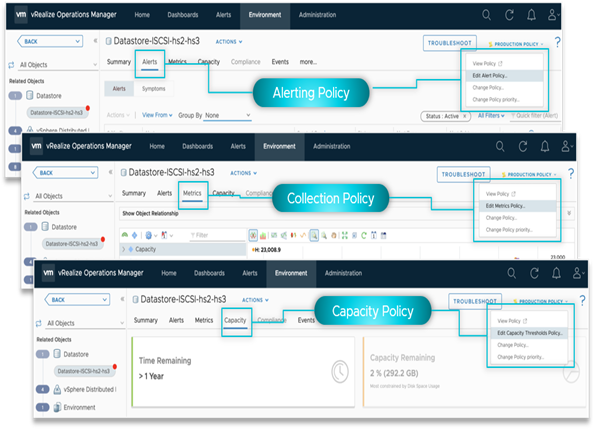Click Show Object Relationship in middle window
Viewport: 594px width, 429px height.
click(x=150, y=213)
